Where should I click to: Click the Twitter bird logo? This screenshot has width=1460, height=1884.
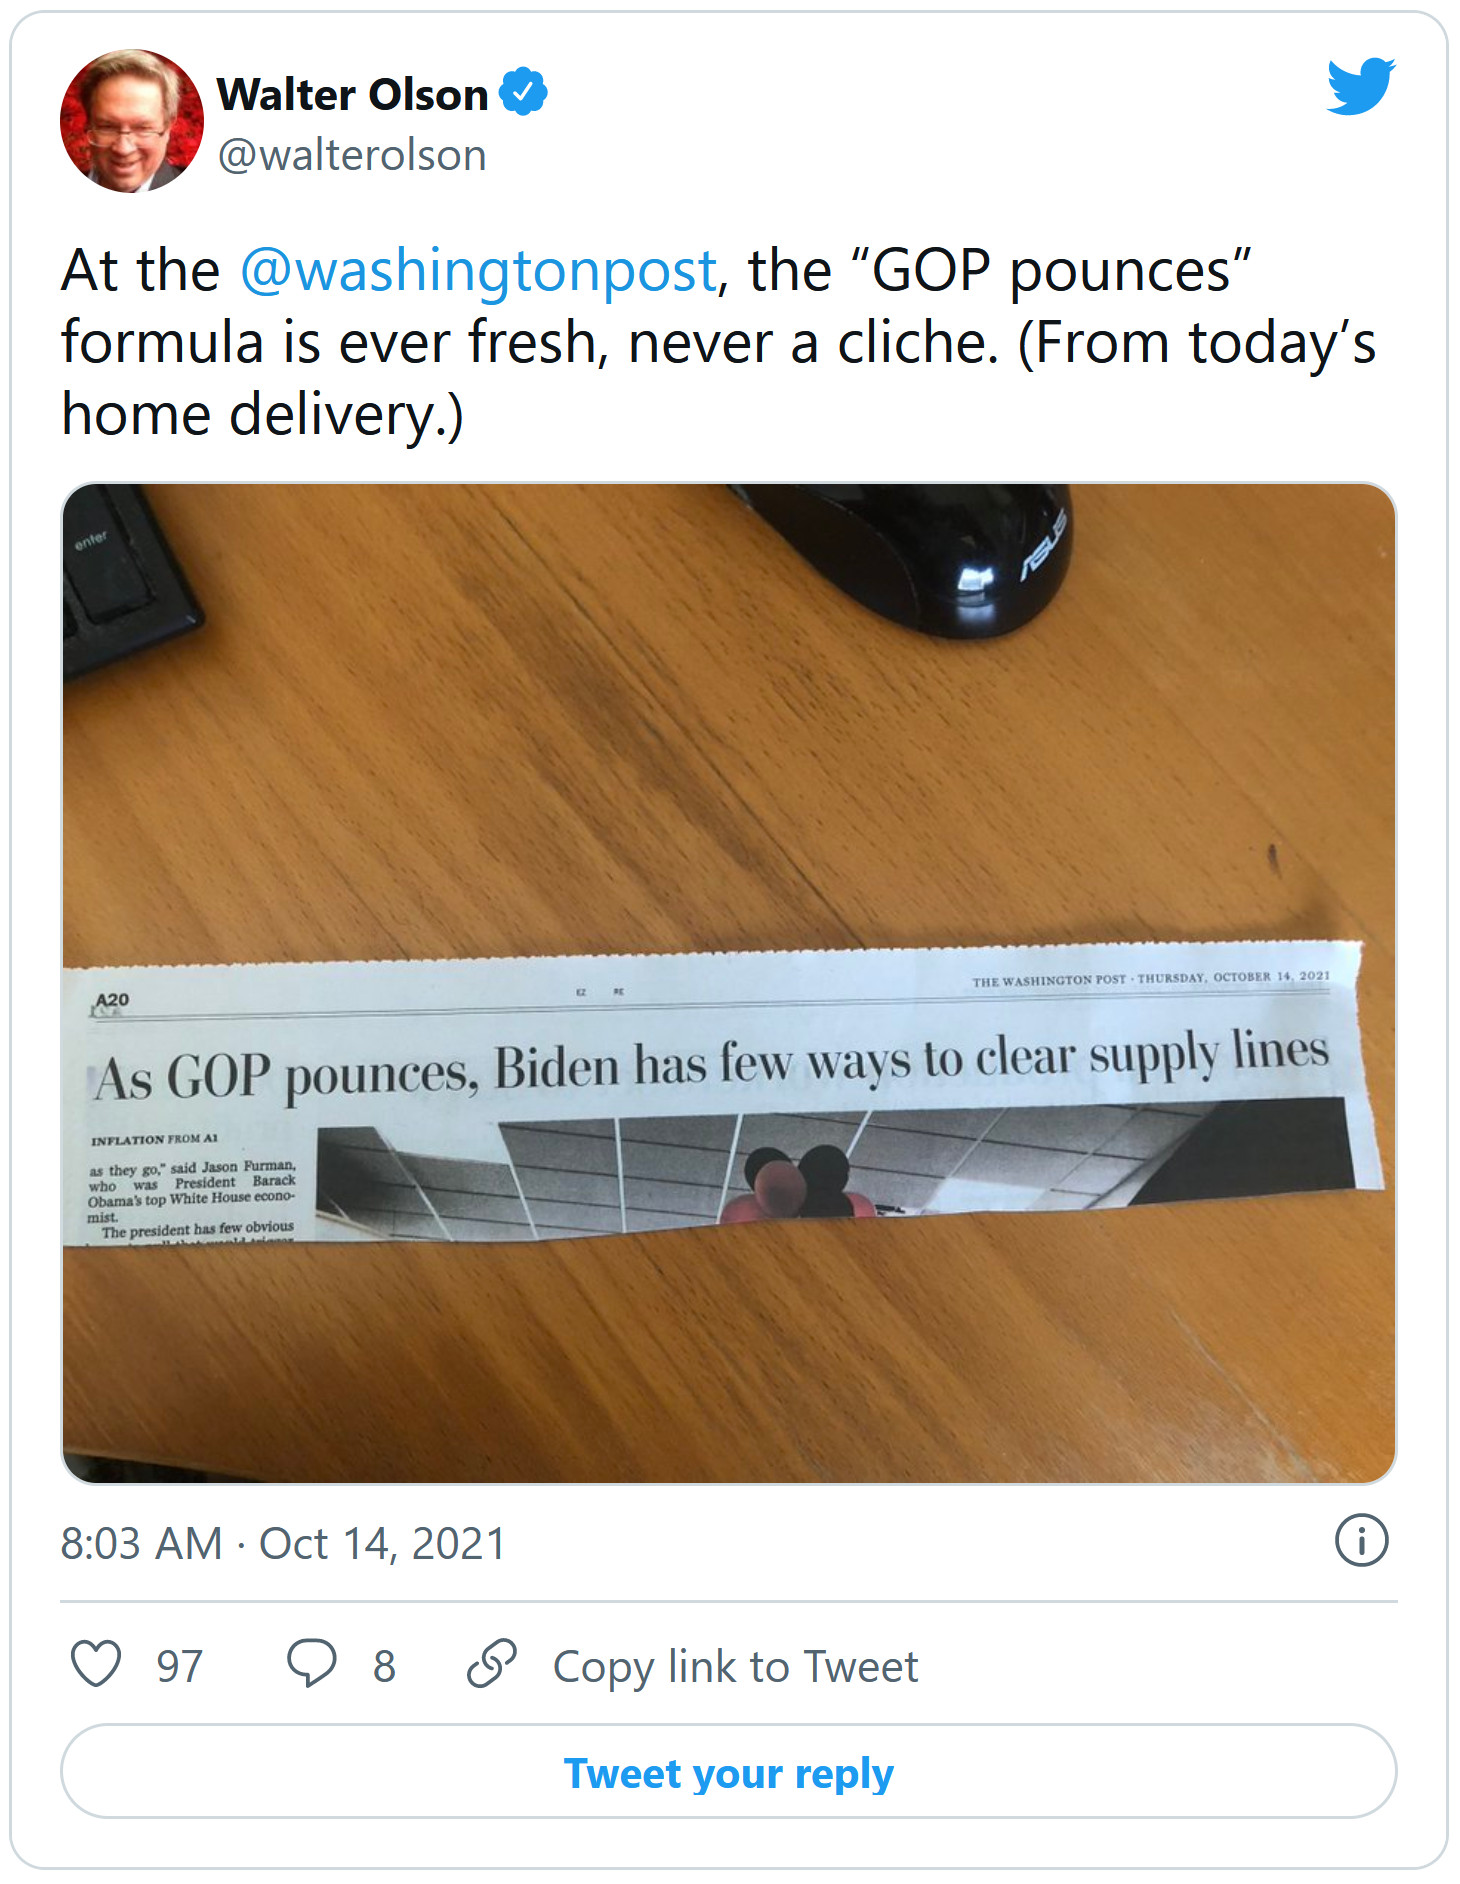pyautogui.click(x=1360, y=86)
